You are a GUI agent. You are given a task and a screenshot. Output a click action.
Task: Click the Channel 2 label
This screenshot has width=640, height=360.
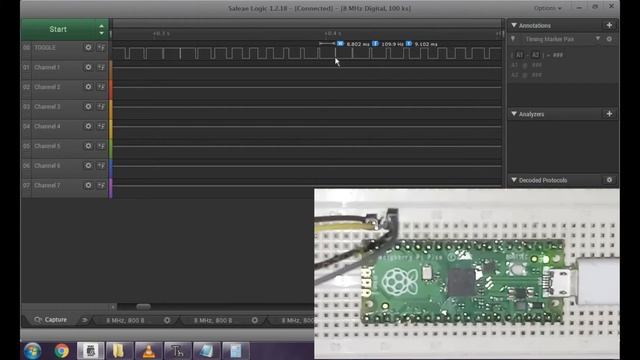tap(47, 87)
